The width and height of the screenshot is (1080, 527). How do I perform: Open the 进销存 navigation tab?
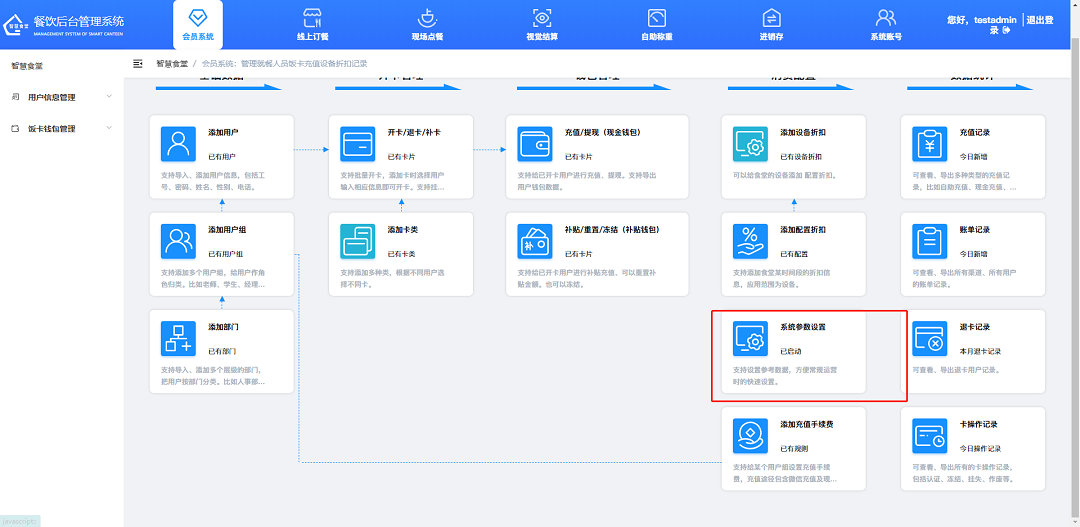(771, 25)
